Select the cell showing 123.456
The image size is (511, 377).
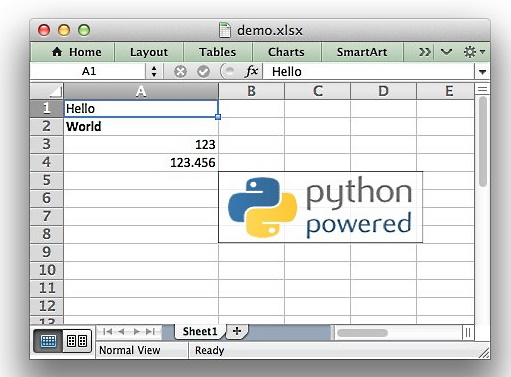tap(141, 163)
